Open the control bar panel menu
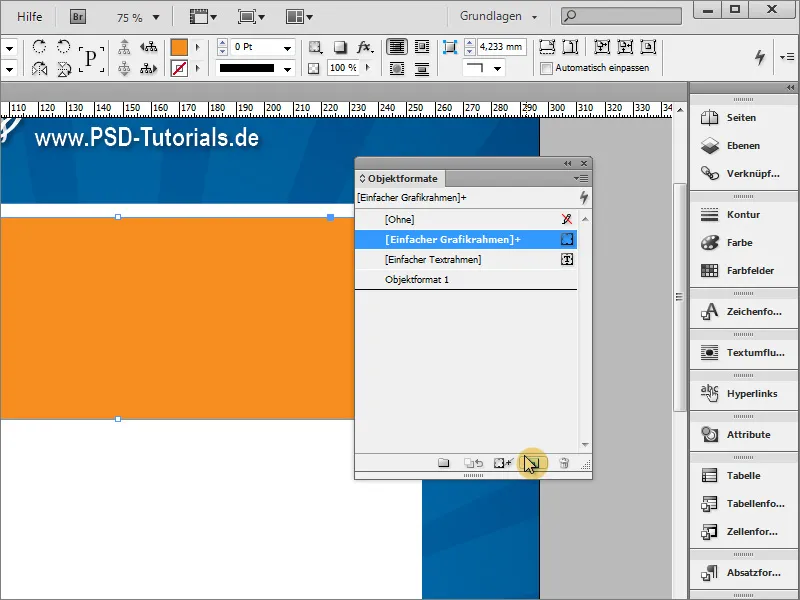 787,57
